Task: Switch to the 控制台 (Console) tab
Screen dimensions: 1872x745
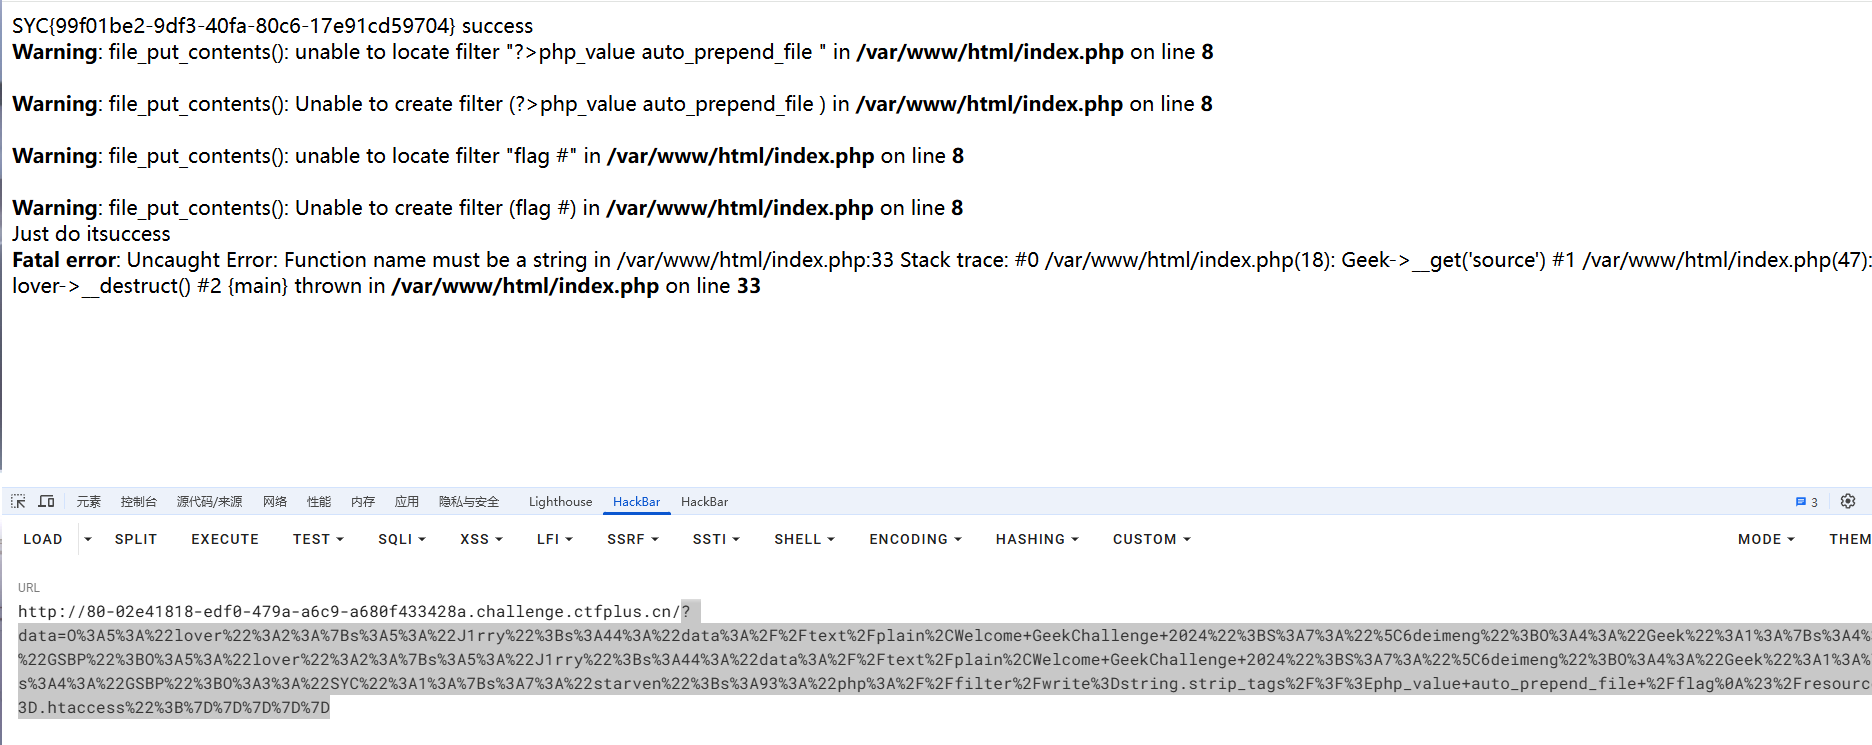Action: 138,502
